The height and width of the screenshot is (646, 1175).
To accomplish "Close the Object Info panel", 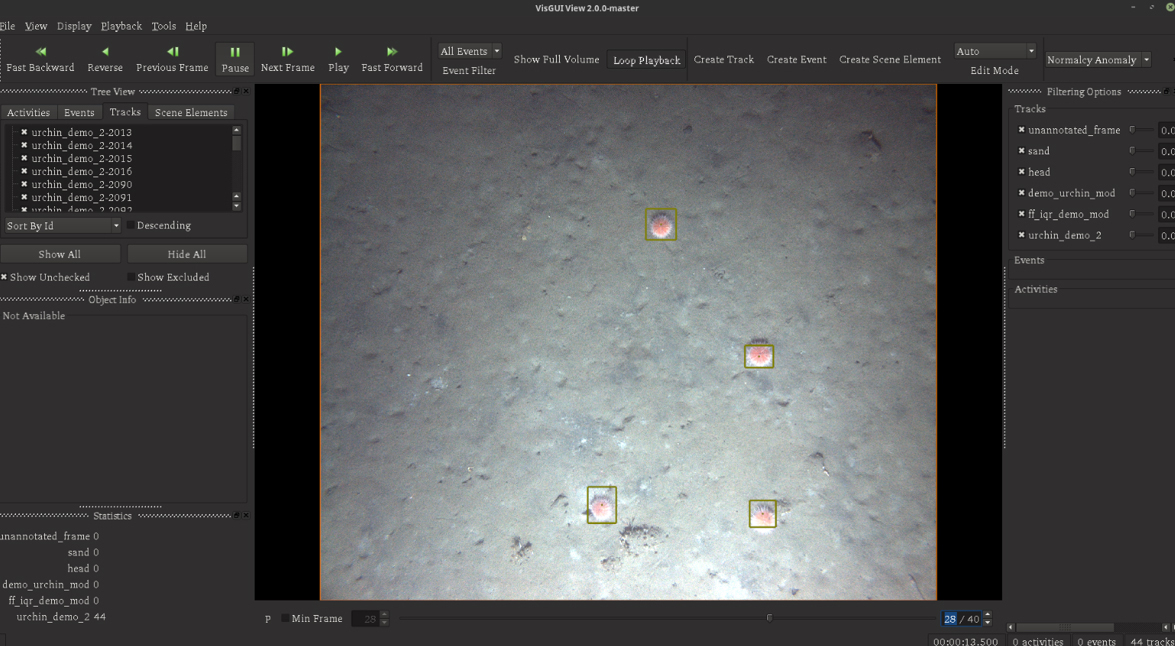I will (x=246, y=300).
